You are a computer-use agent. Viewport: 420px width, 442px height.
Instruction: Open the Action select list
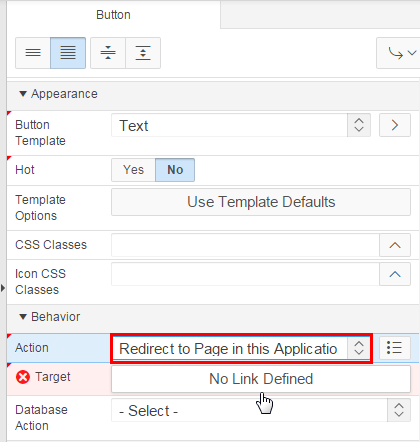(241, 348)
